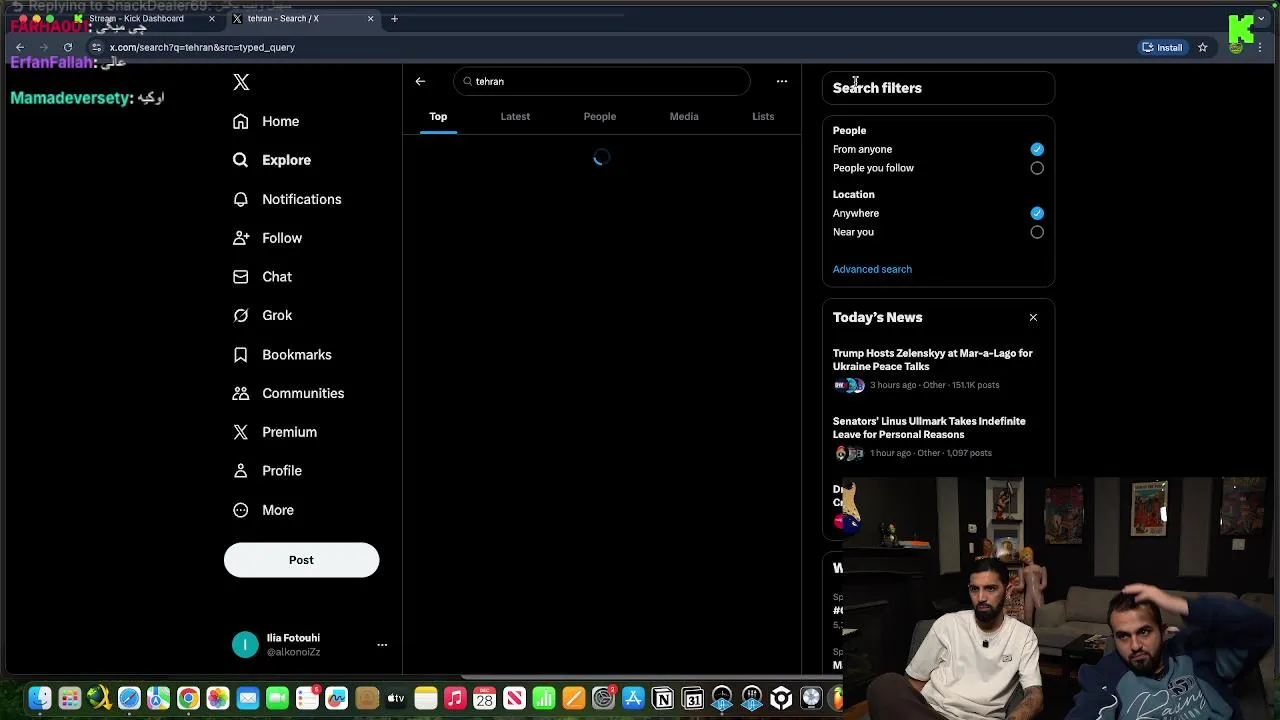Open Trump Hosts Zelenskyy news story
1280x720 pixels.
click(x=937, y=369)
